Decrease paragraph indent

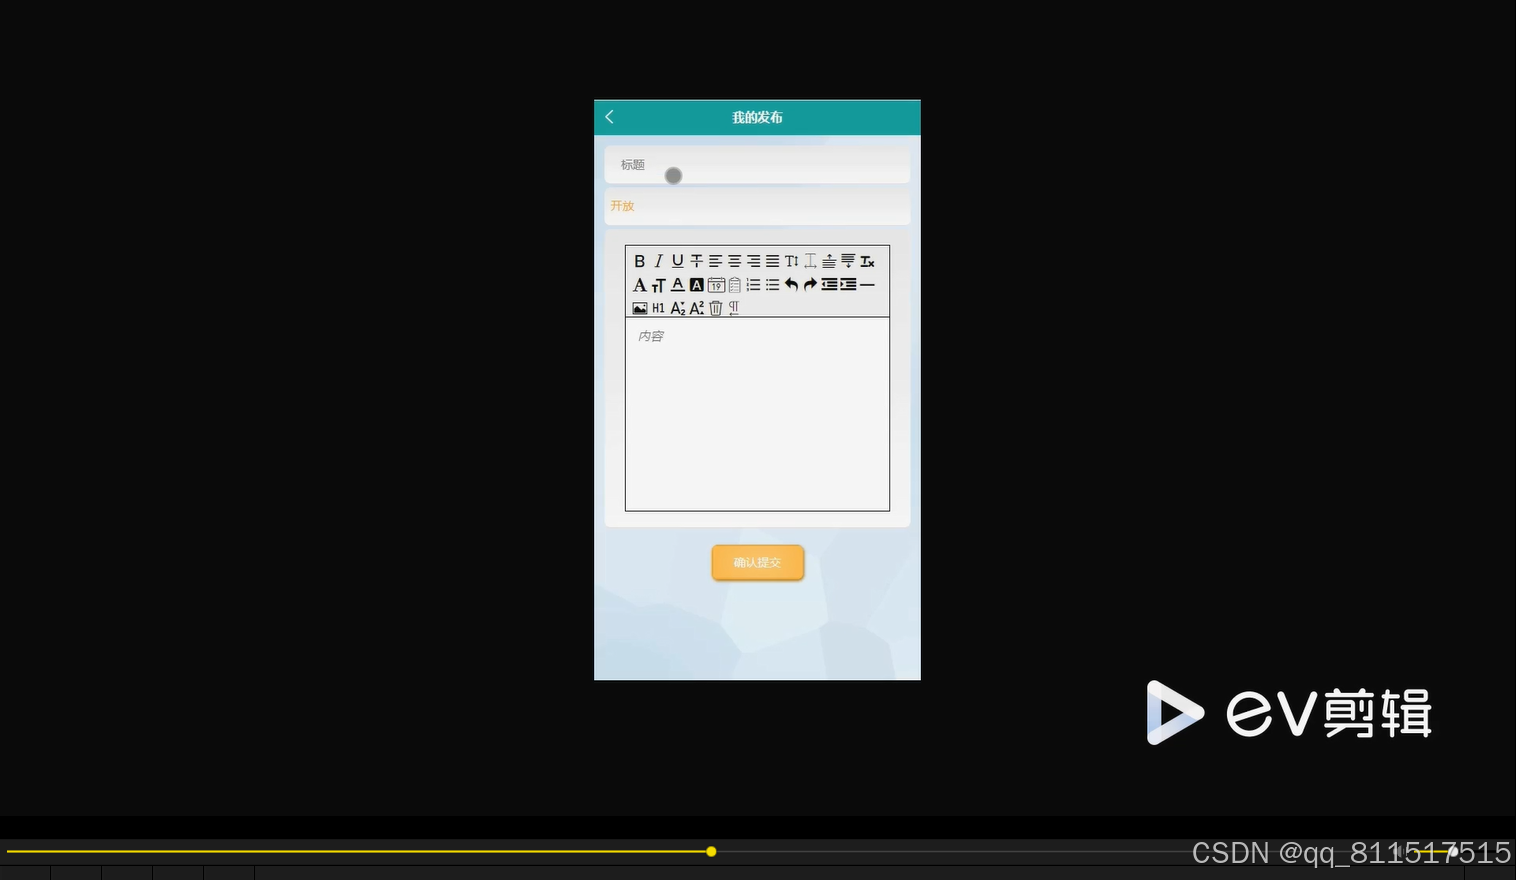pos(830,285)
